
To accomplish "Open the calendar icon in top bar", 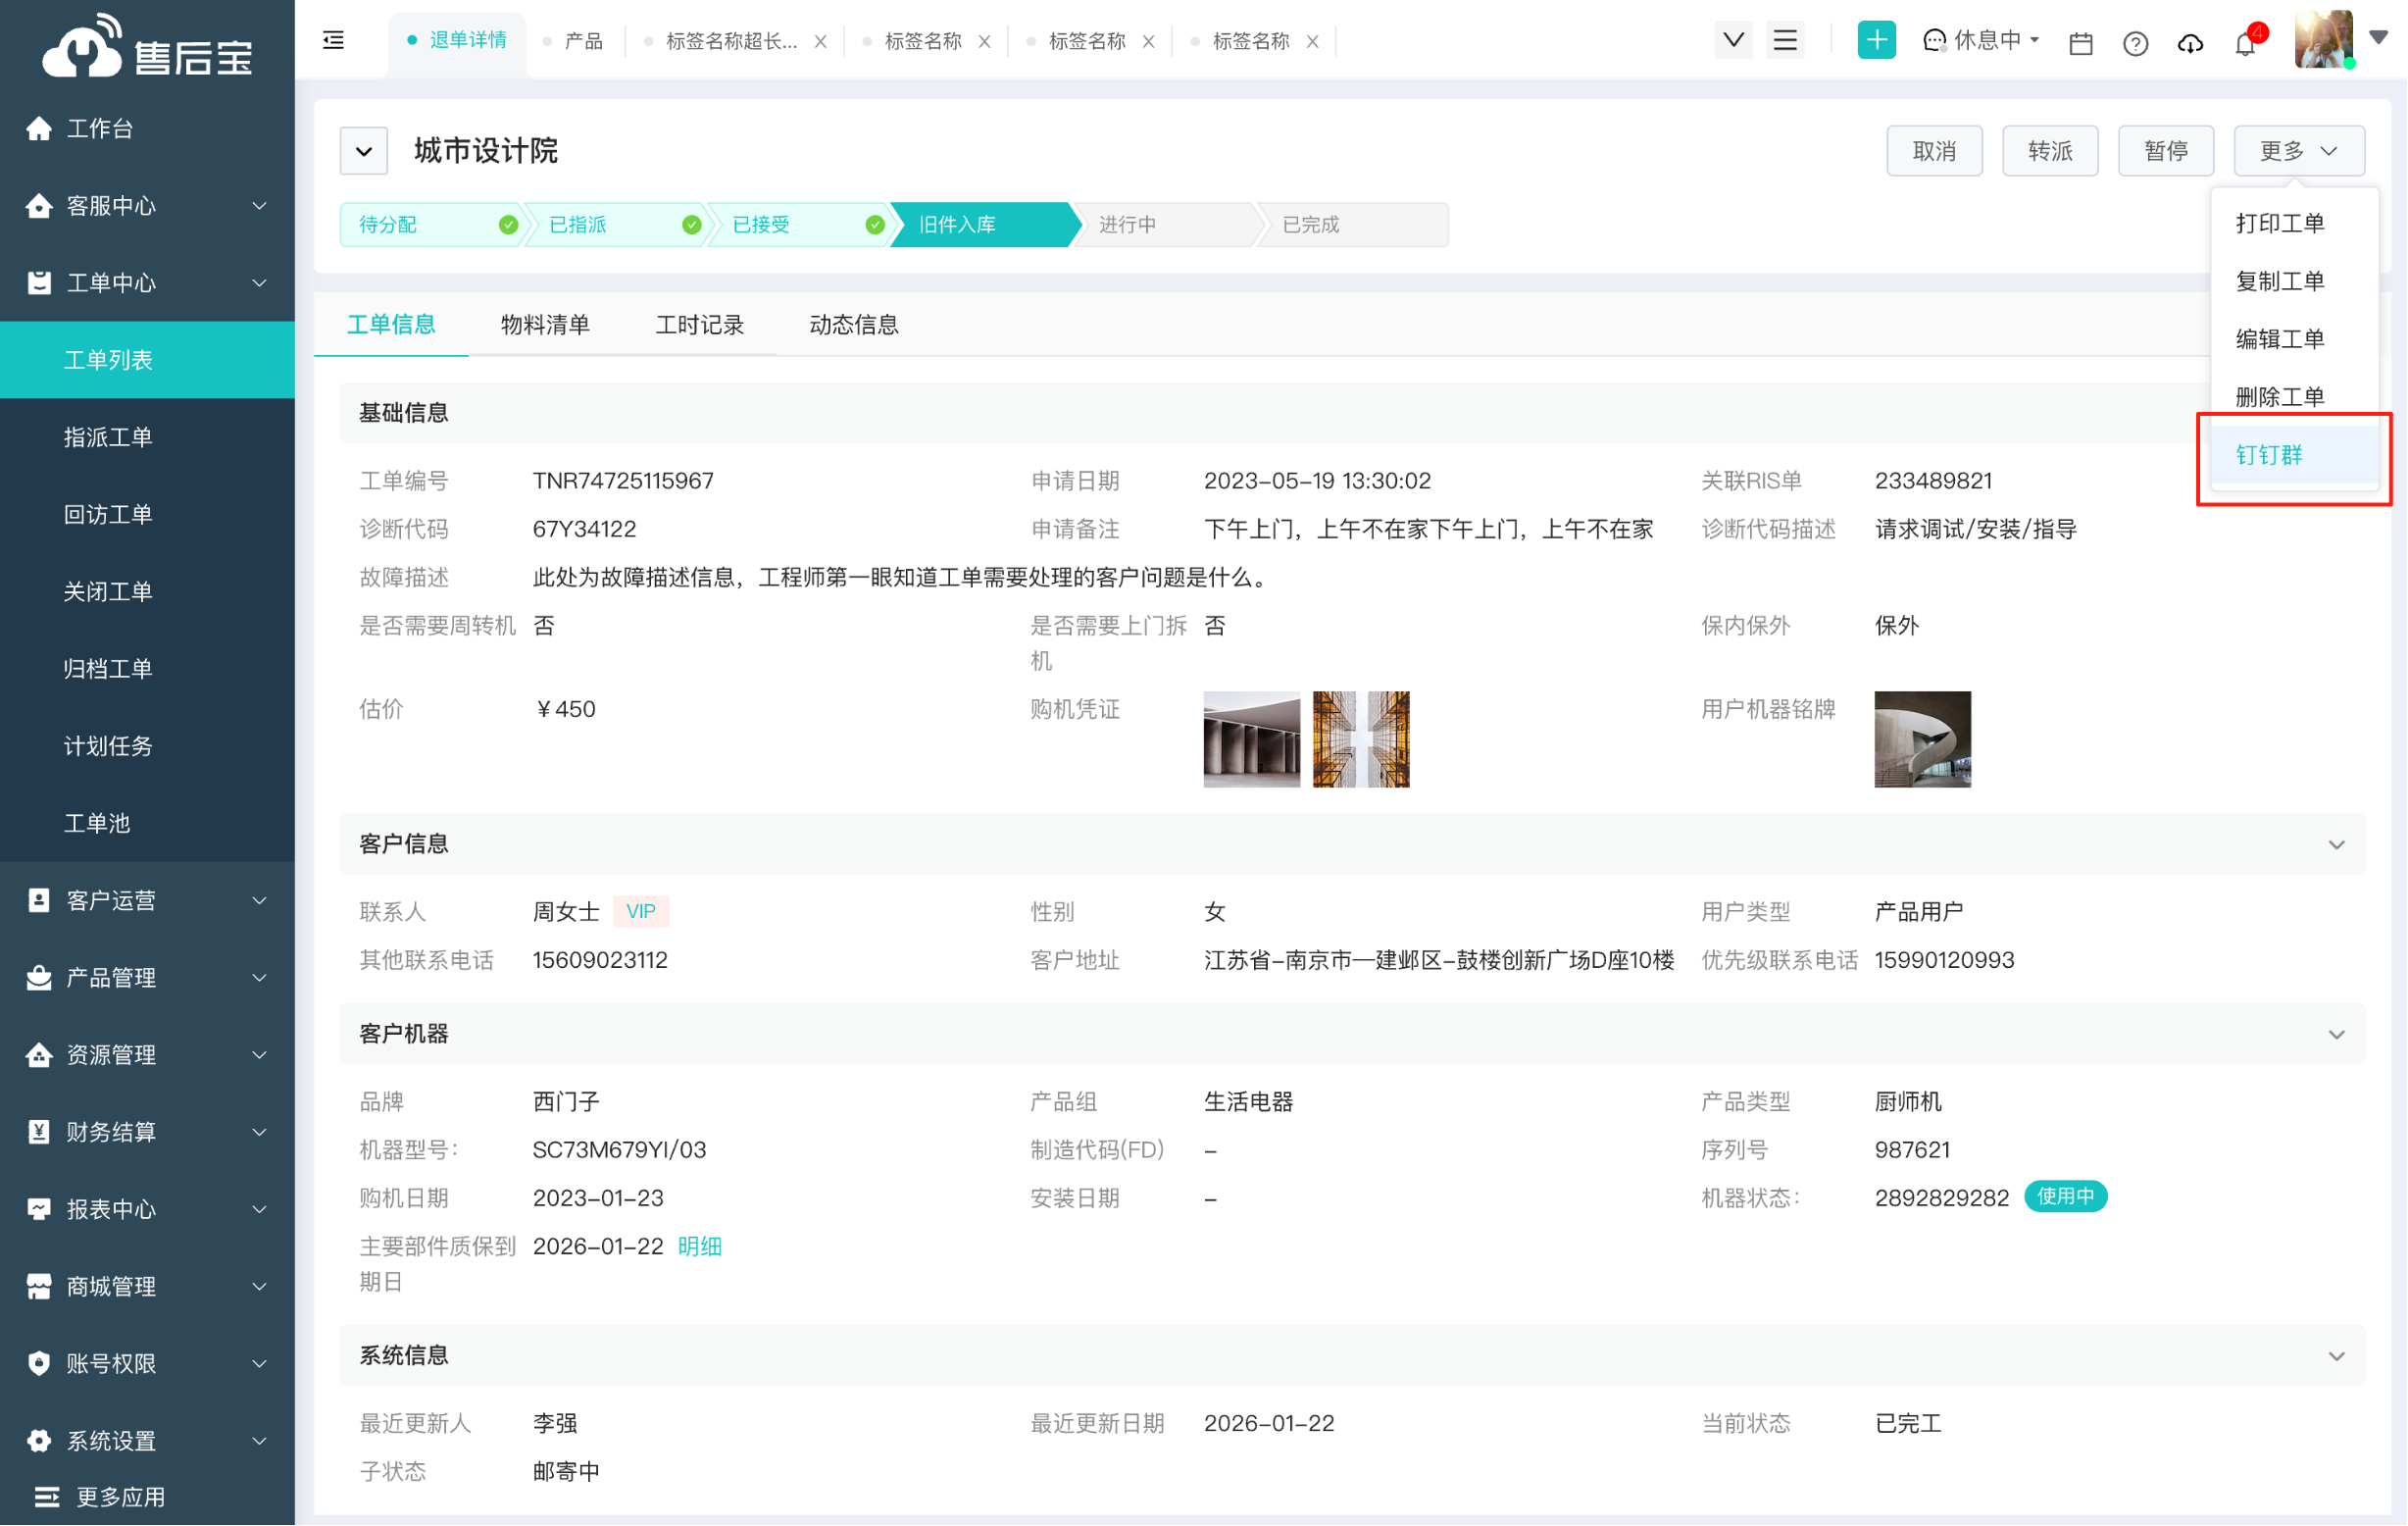I will pyautogui.click(x=2081, y=42).
